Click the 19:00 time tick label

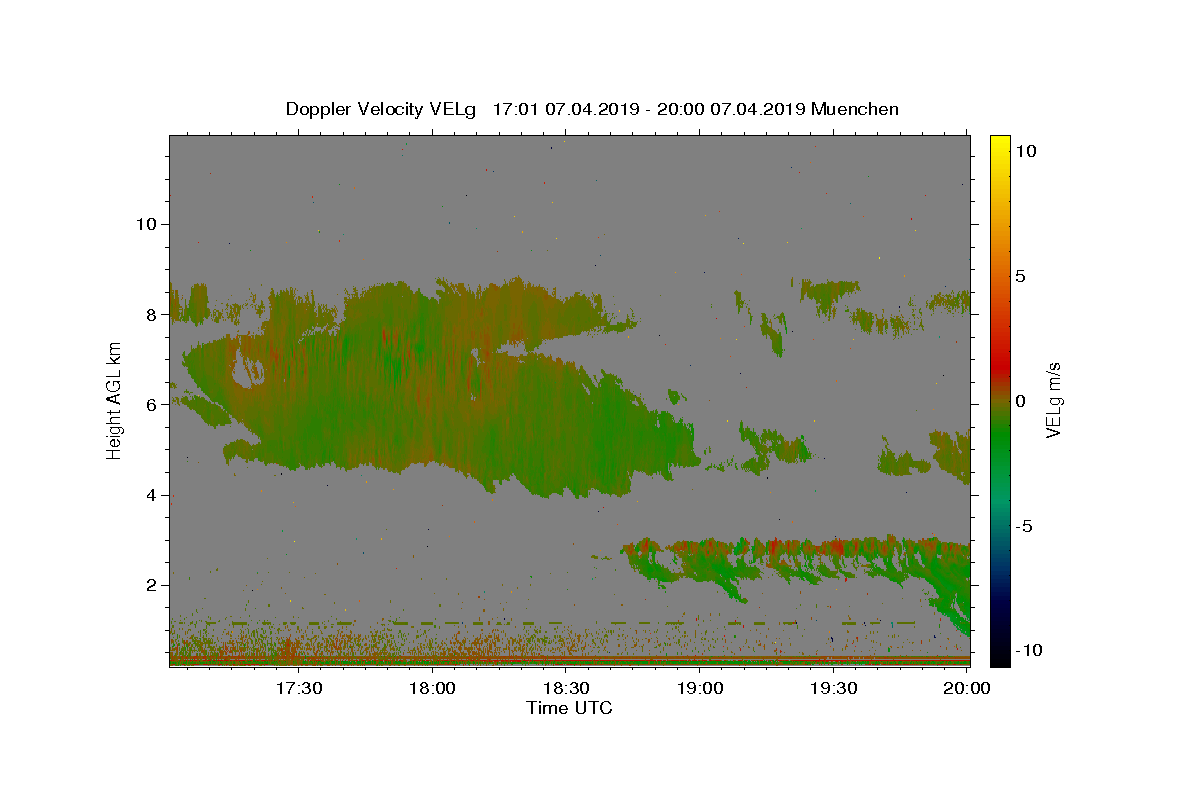[x=700, y=688]
